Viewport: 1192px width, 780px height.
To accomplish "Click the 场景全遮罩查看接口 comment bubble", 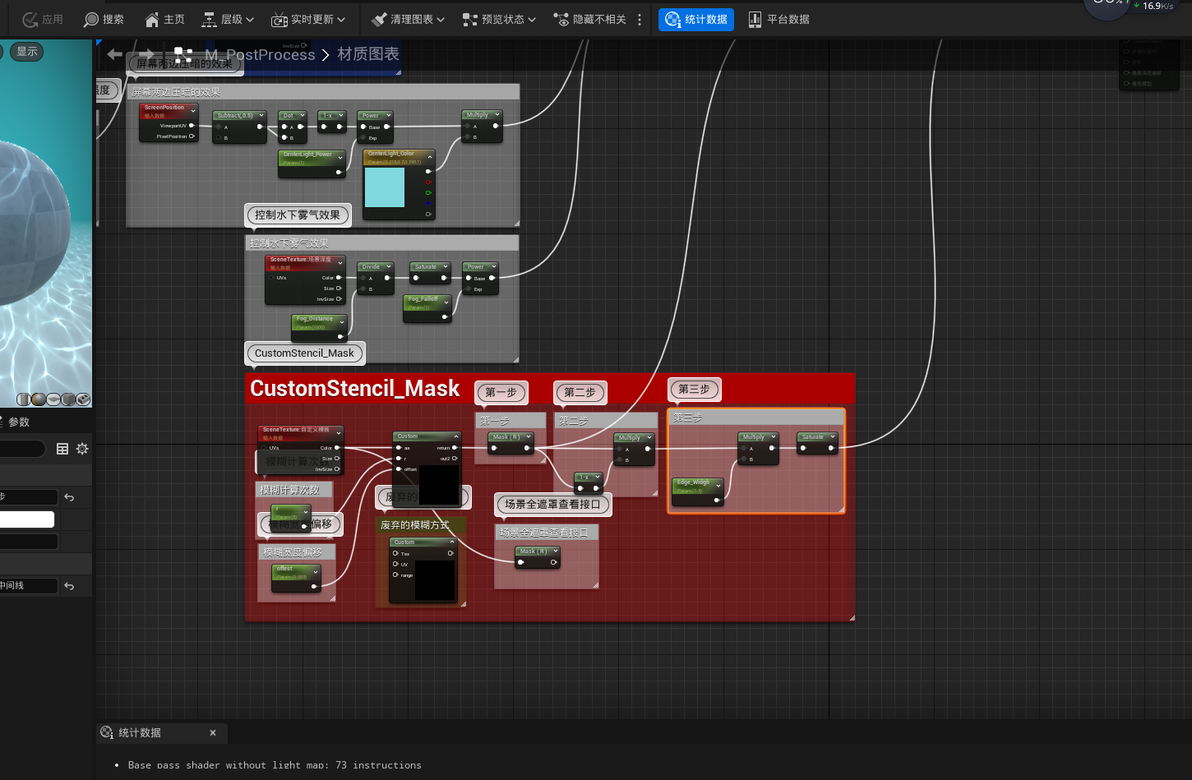I will coord(553,504).
